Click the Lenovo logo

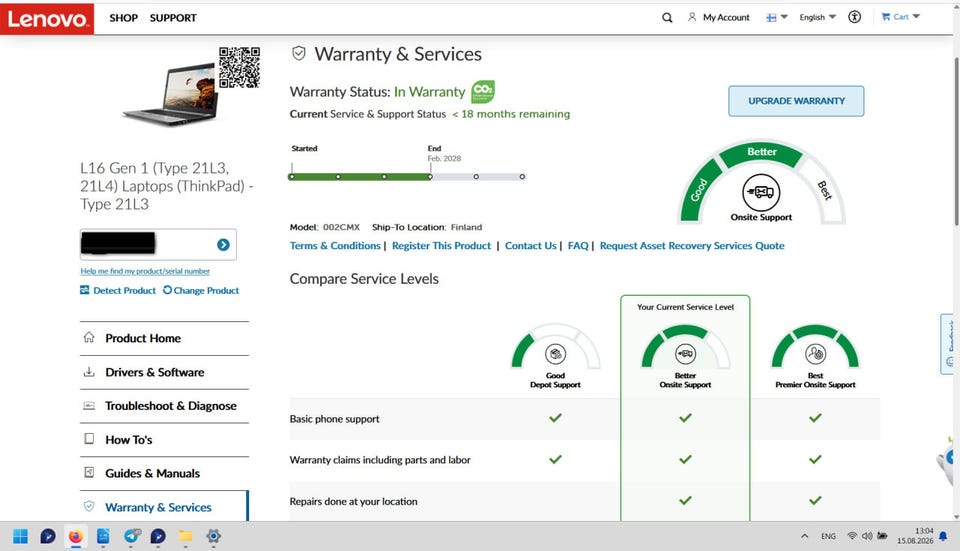(x=47, y=18)
